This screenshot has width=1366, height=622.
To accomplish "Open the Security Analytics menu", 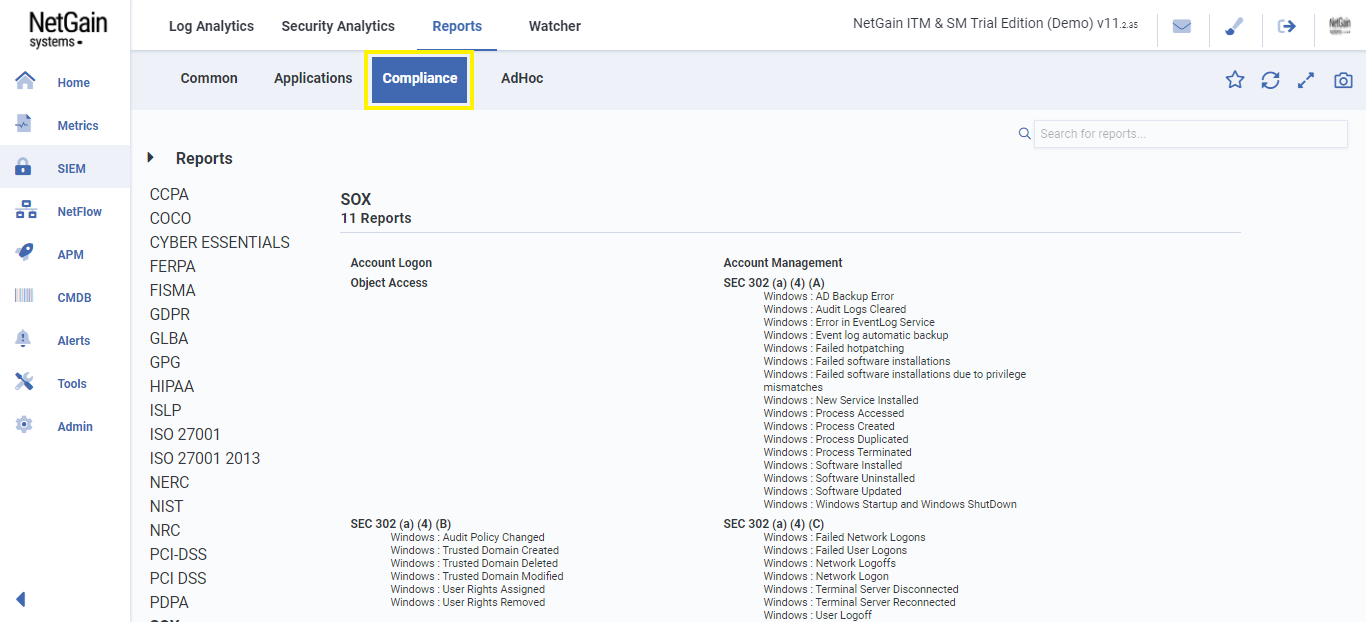I will pyautogui.click(x=338, y=26).
